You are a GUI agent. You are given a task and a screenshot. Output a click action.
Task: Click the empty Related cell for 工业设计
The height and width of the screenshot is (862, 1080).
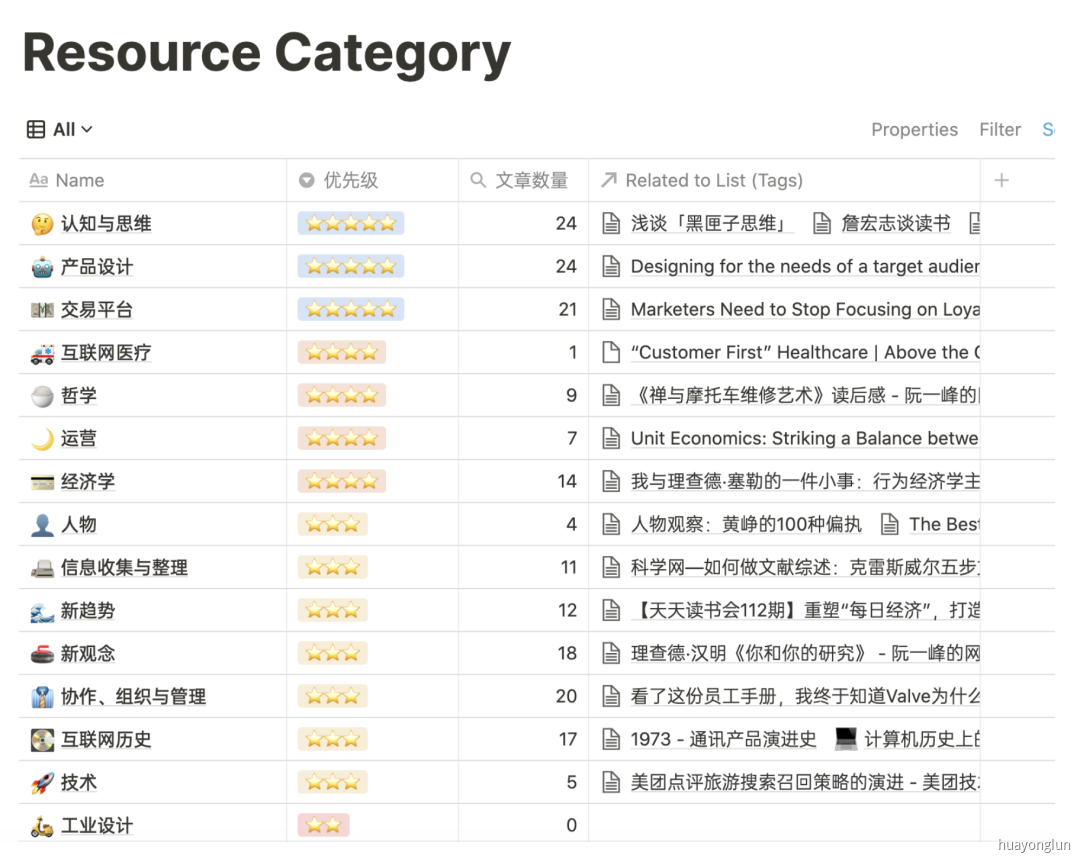pos(785,825)
